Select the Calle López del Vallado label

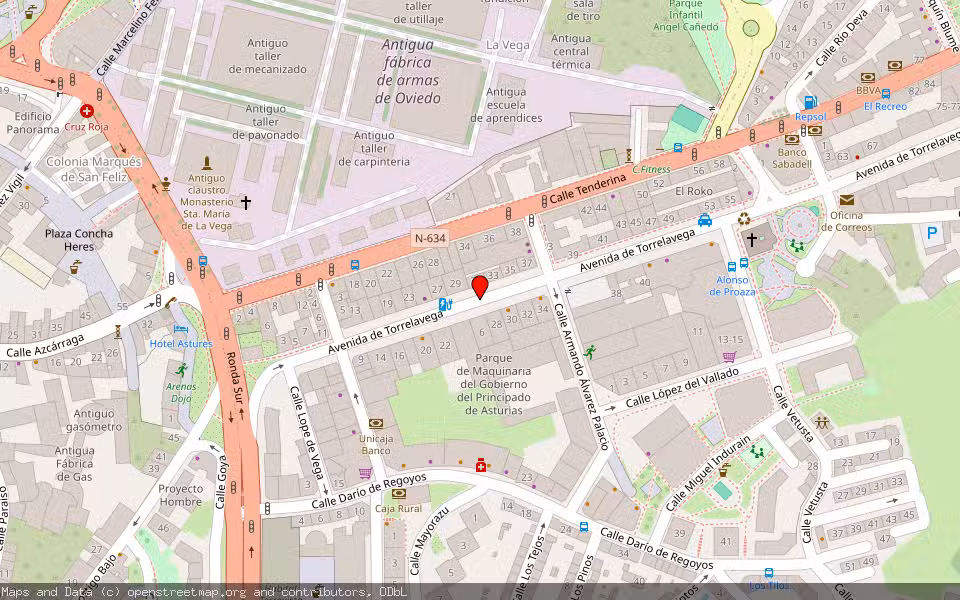point(682,388)
